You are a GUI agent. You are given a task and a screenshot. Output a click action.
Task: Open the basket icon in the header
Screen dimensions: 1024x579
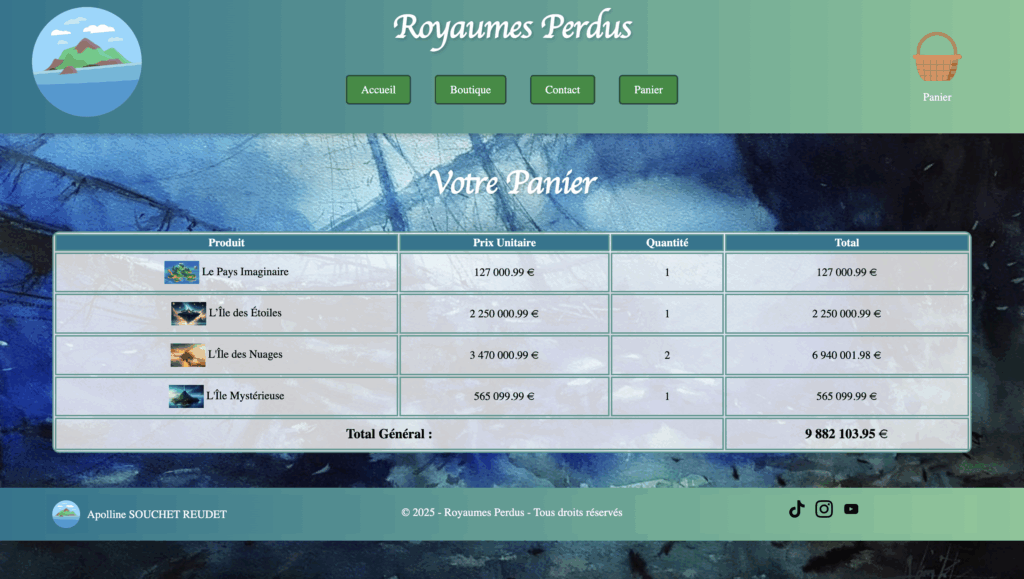click(x=937, y=57)
